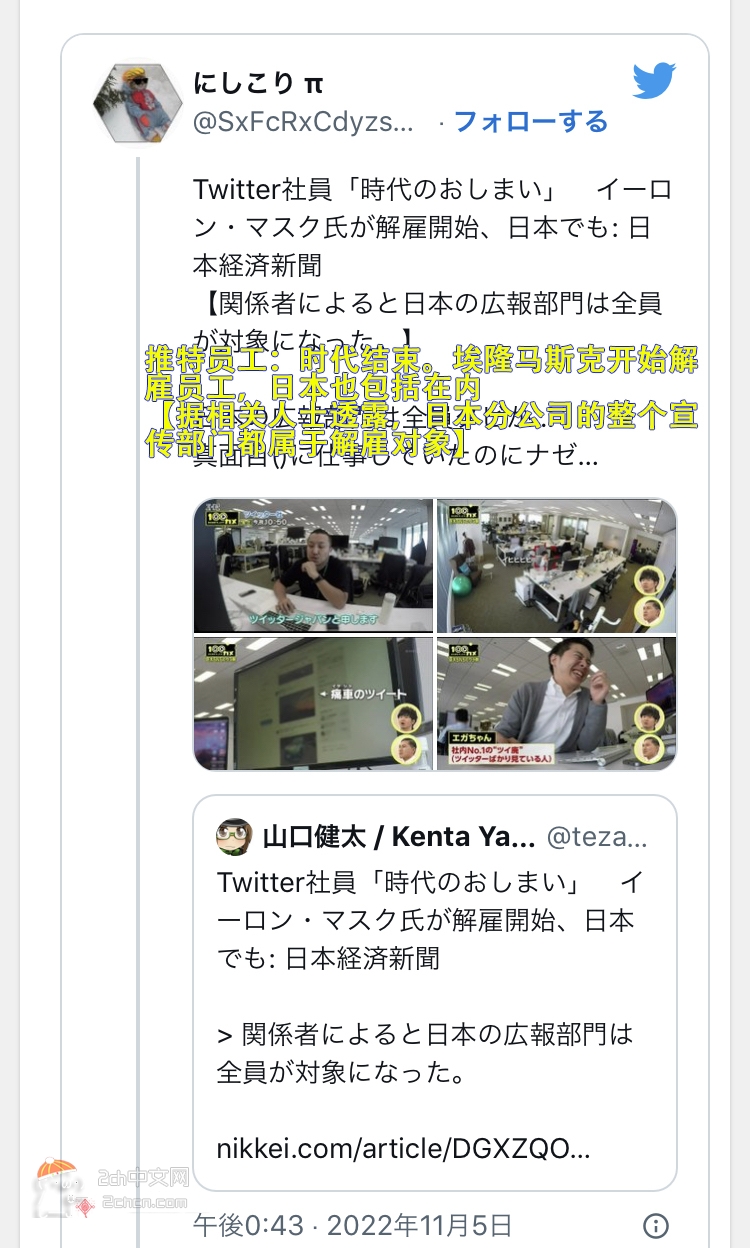750x1248 pixels.
Task: Open the nikkei.com/article link
Action: (x=403, y=1148)
